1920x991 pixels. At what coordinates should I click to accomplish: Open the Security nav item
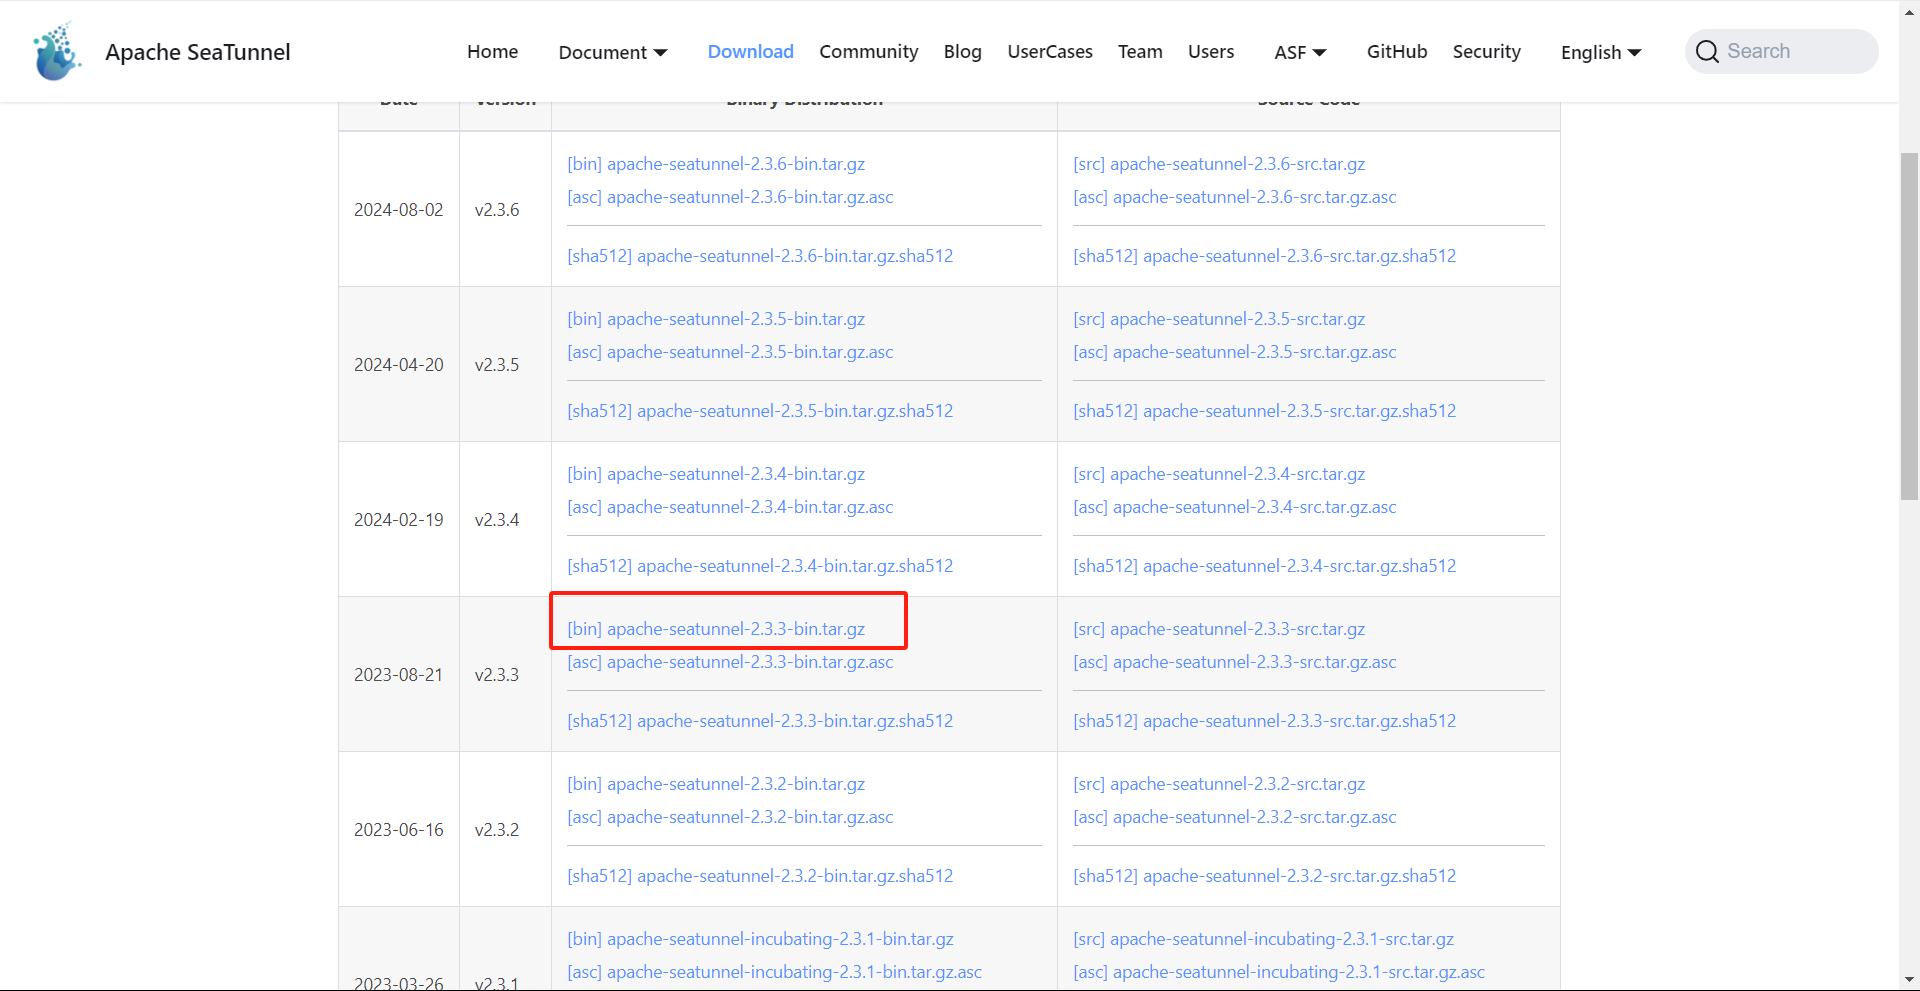coord(1486,51)
